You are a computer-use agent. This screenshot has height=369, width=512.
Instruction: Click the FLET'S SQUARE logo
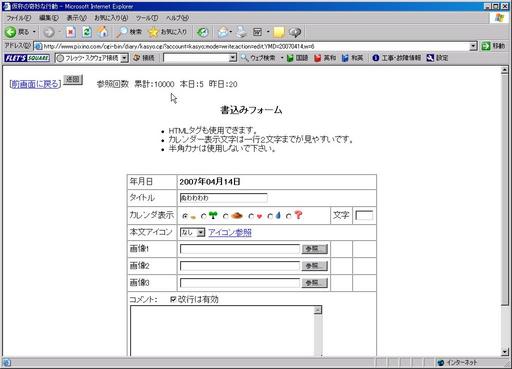[x=27, y=58]
